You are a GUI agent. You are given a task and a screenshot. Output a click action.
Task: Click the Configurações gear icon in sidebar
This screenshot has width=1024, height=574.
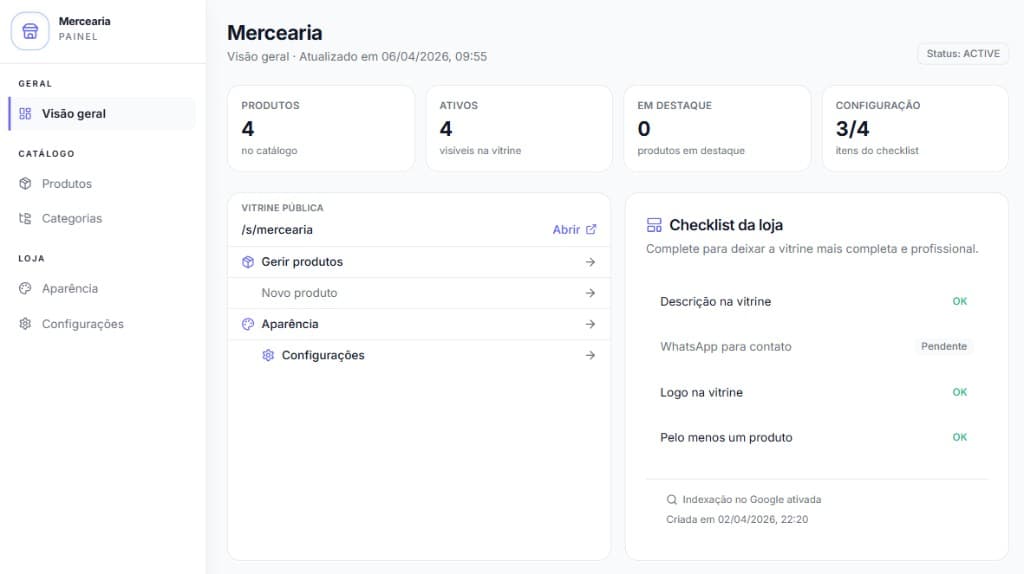click(26, 324)
